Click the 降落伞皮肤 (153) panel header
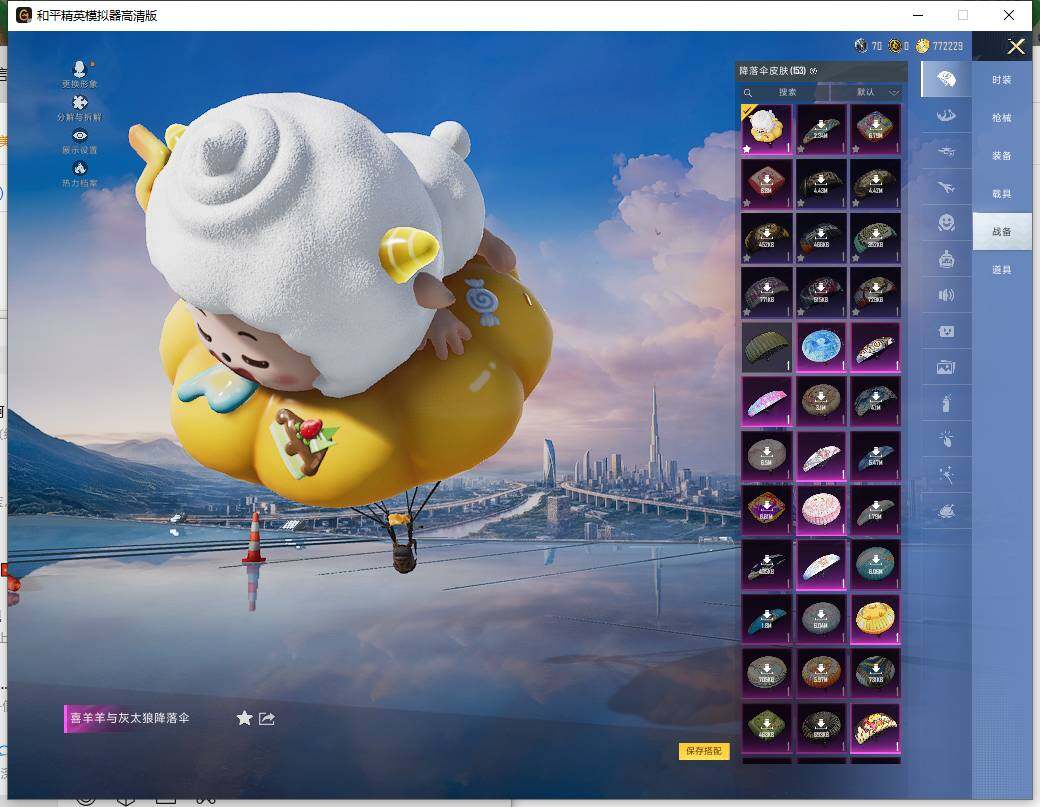Viewport: 1040px width, 807px height. coord(821,71)
